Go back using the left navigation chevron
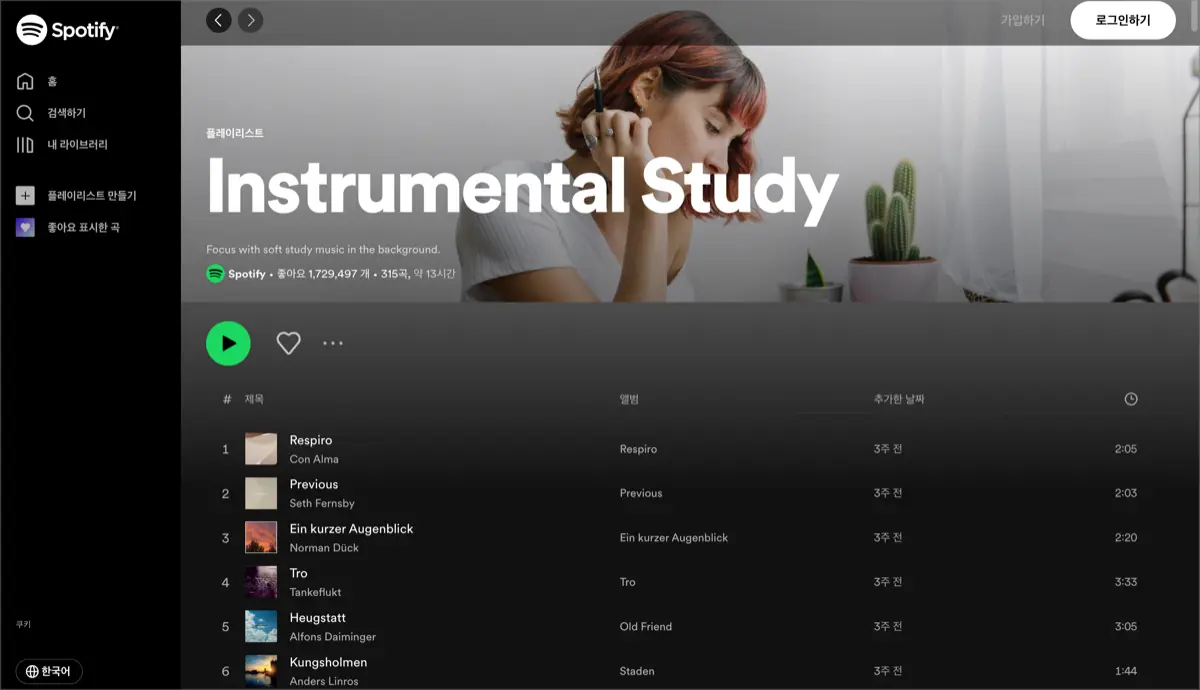The width and height of the screenshot is (1200, 690). click(x=218, y=19)
